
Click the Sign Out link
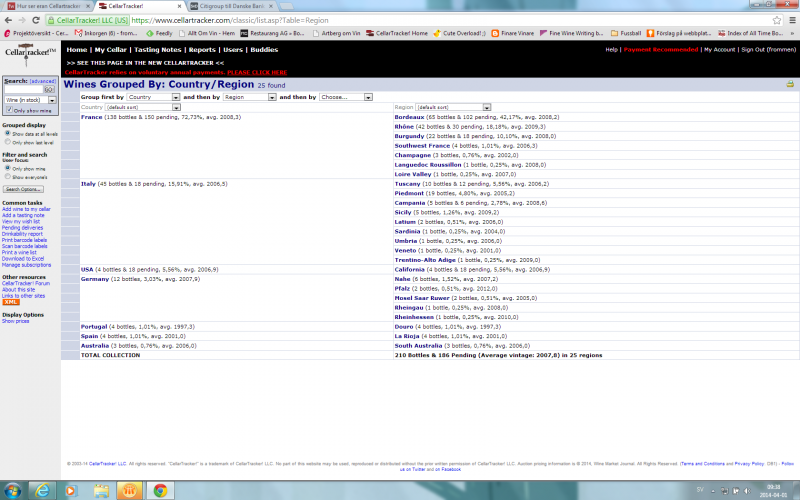(768, 49)
